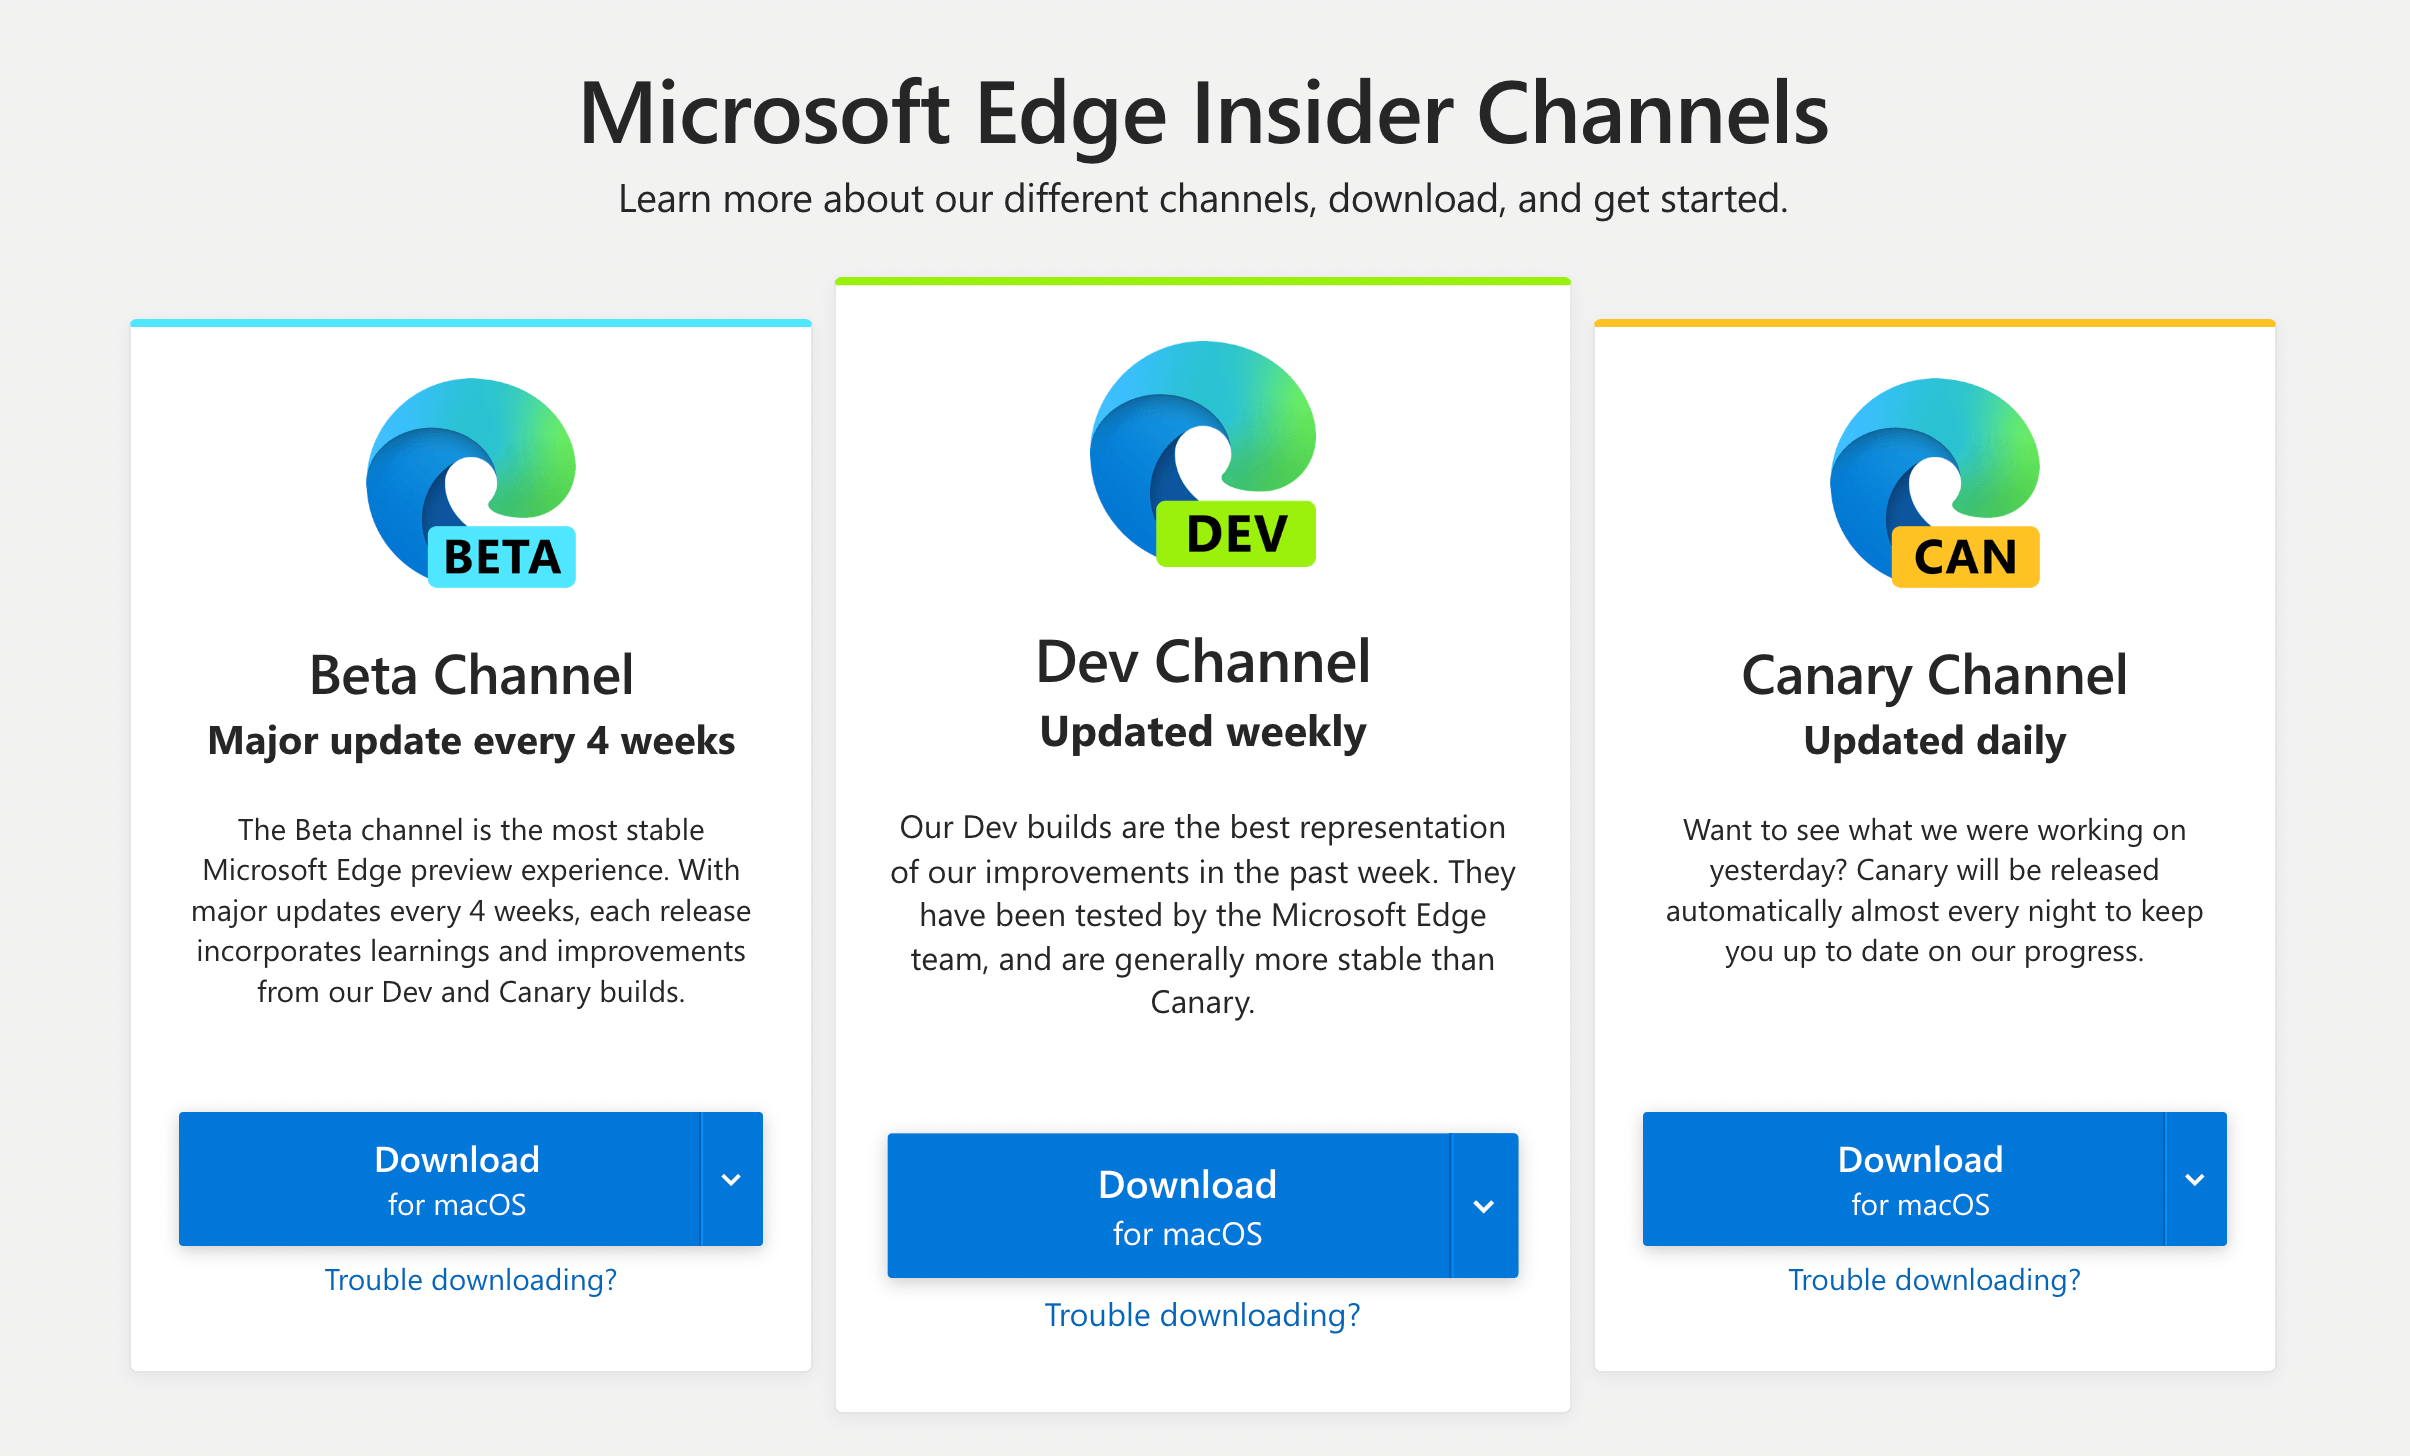This screenshot has width=2410, height=1456.
Task: Click the Canary description paragraph
Action: tap(1935, 890)
